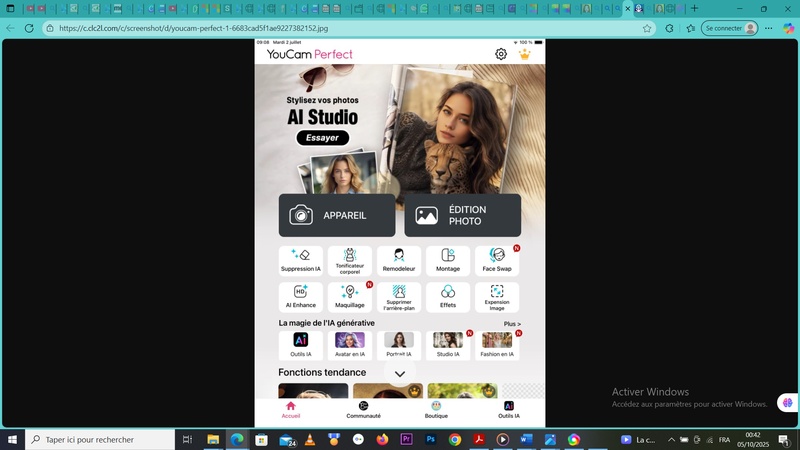
Task: Open the Suppression IA tool
Action: point(301,260)
